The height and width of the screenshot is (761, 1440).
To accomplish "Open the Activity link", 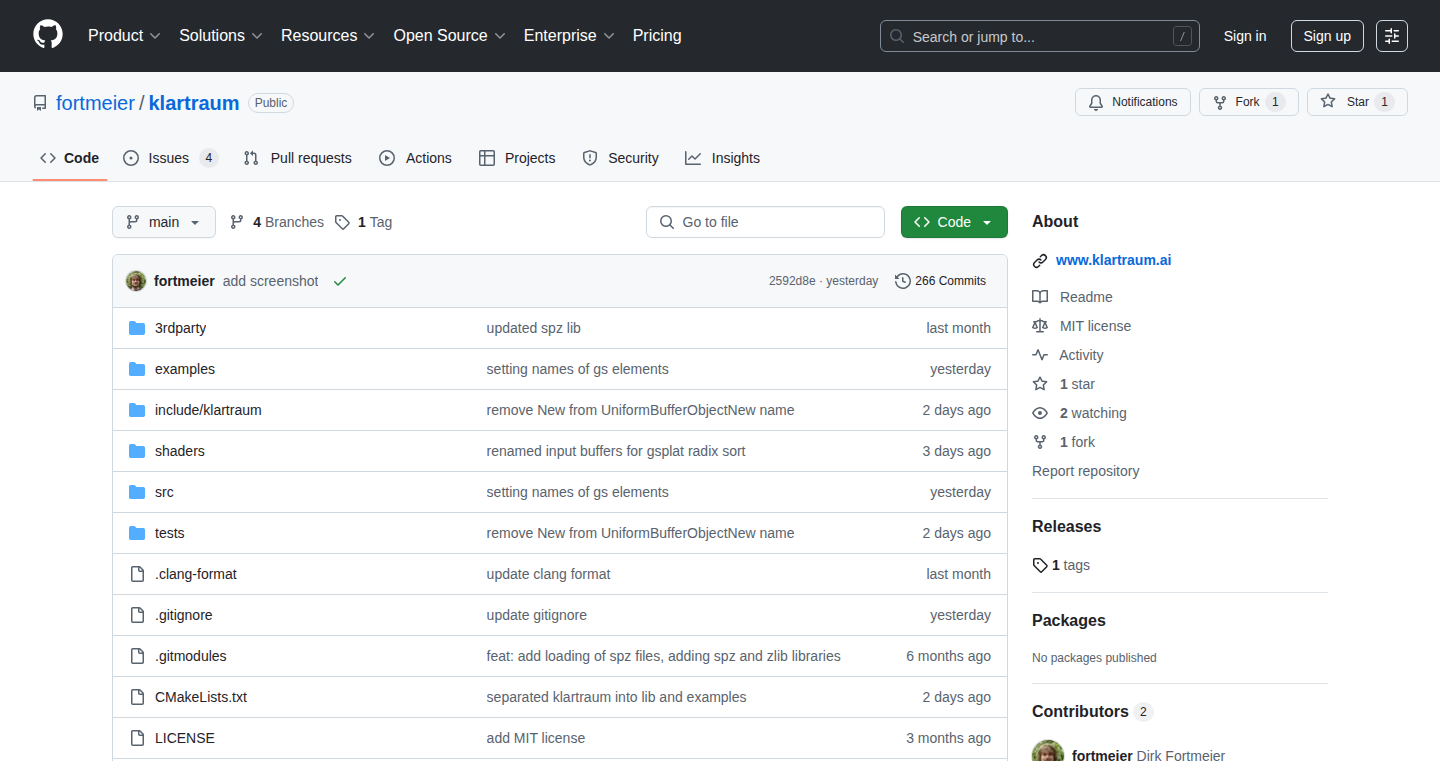I will [1068, 355].
